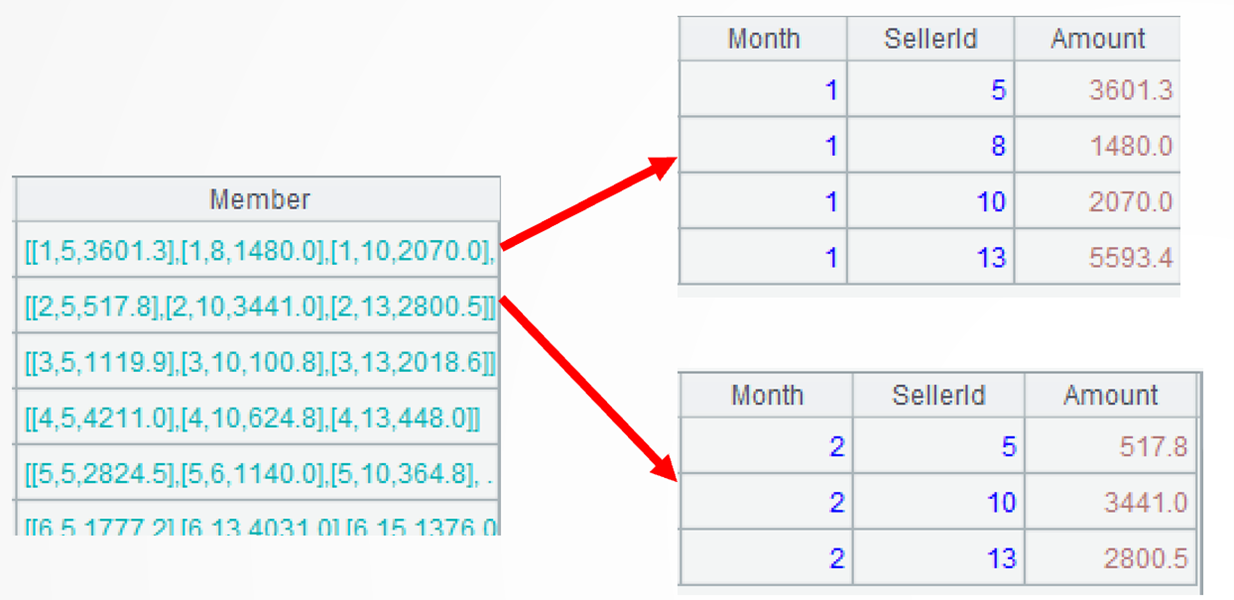The image size is (1234, 600).
Task: Select the Member row starting with [[2,5,517.8]
Action: (259, 308)
